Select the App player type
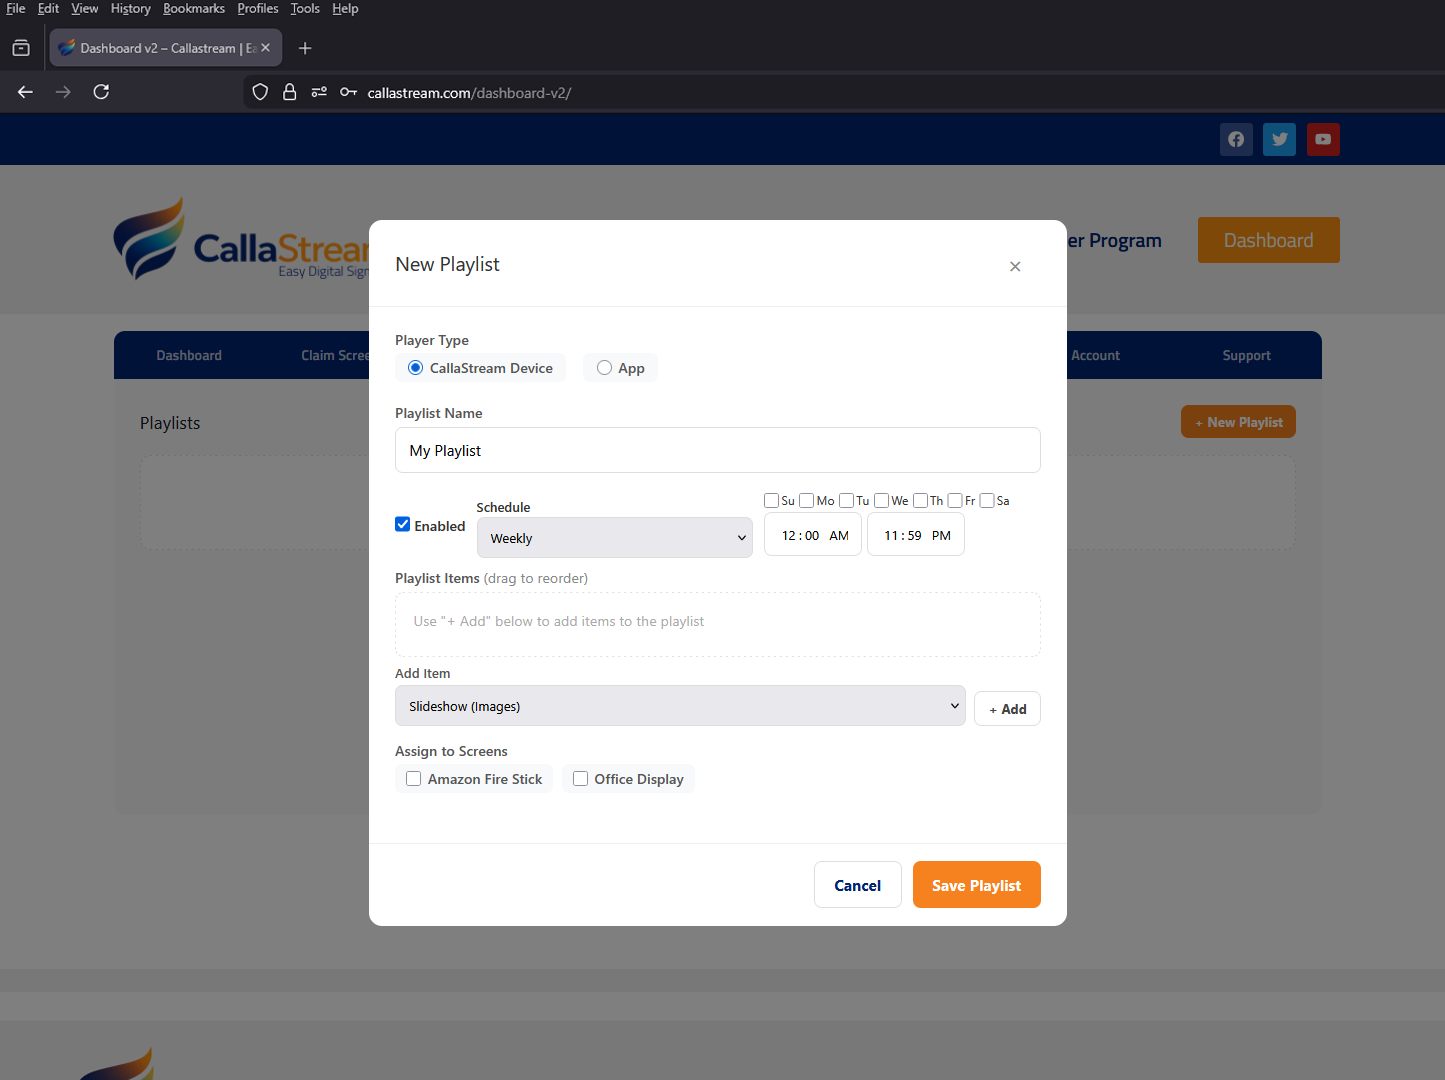 pos(604,367)
